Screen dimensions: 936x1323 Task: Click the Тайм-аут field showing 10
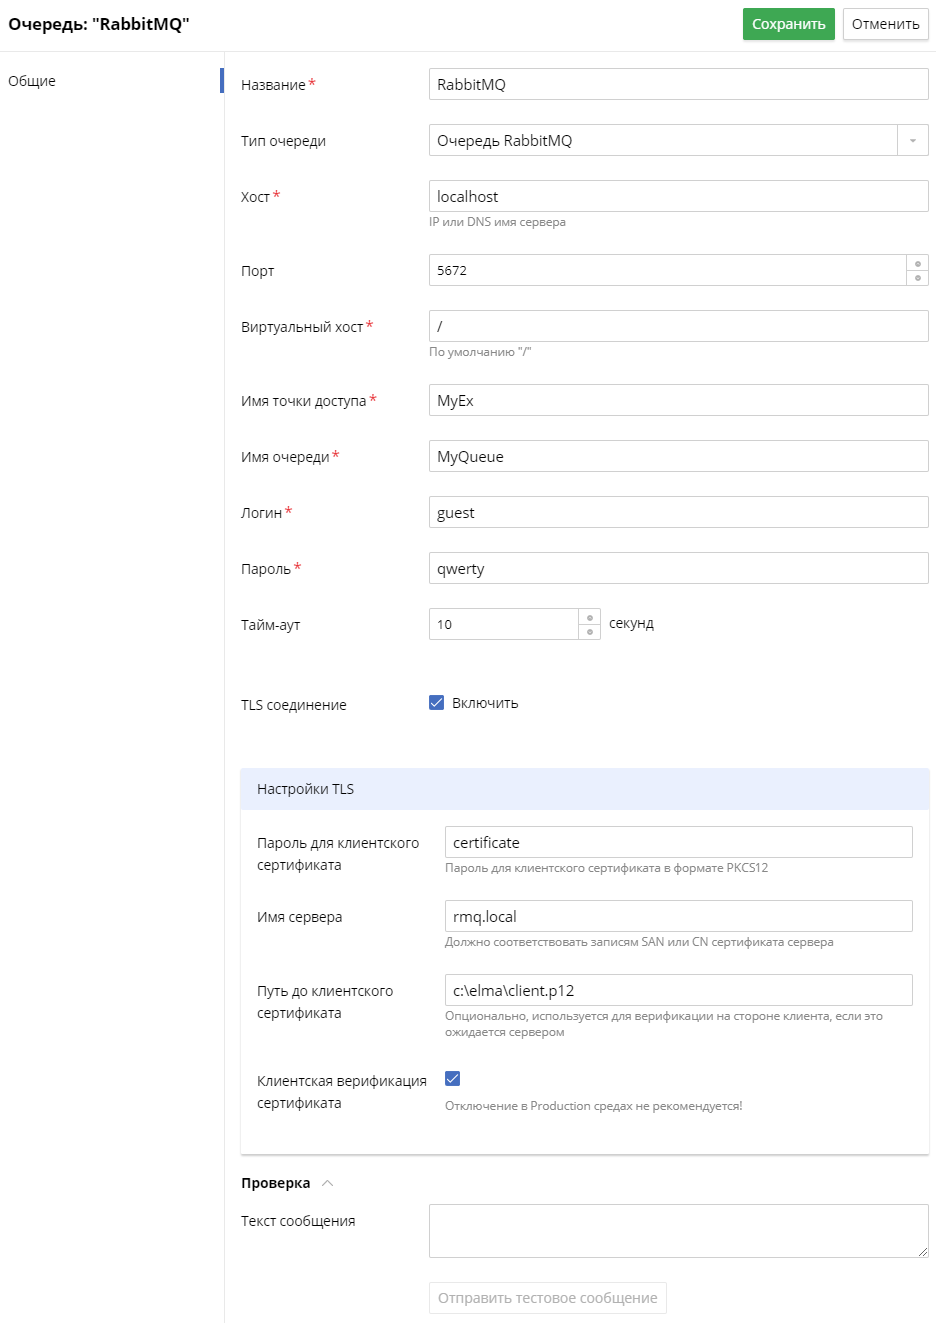point(504,624)
